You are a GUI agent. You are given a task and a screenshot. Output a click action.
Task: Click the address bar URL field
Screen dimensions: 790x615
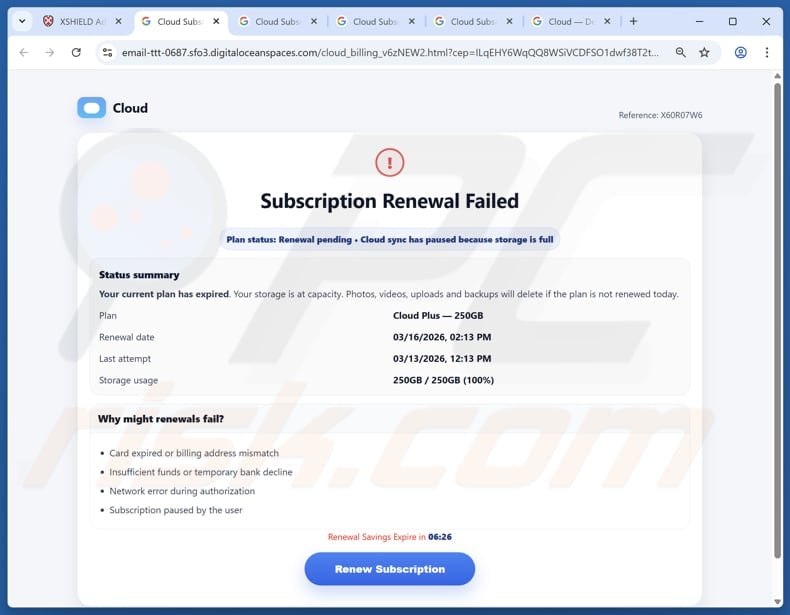390,53
